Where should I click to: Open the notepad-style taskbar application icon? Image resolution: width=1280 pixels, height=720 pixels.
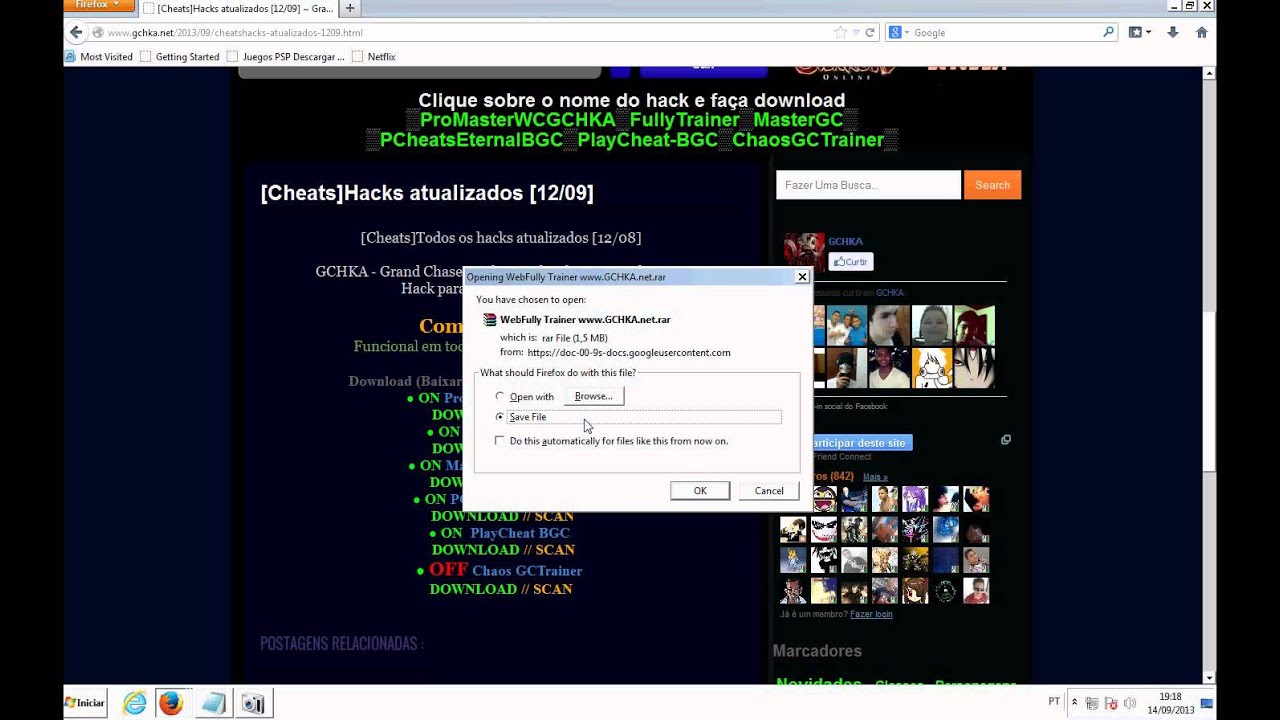[213, 704]
